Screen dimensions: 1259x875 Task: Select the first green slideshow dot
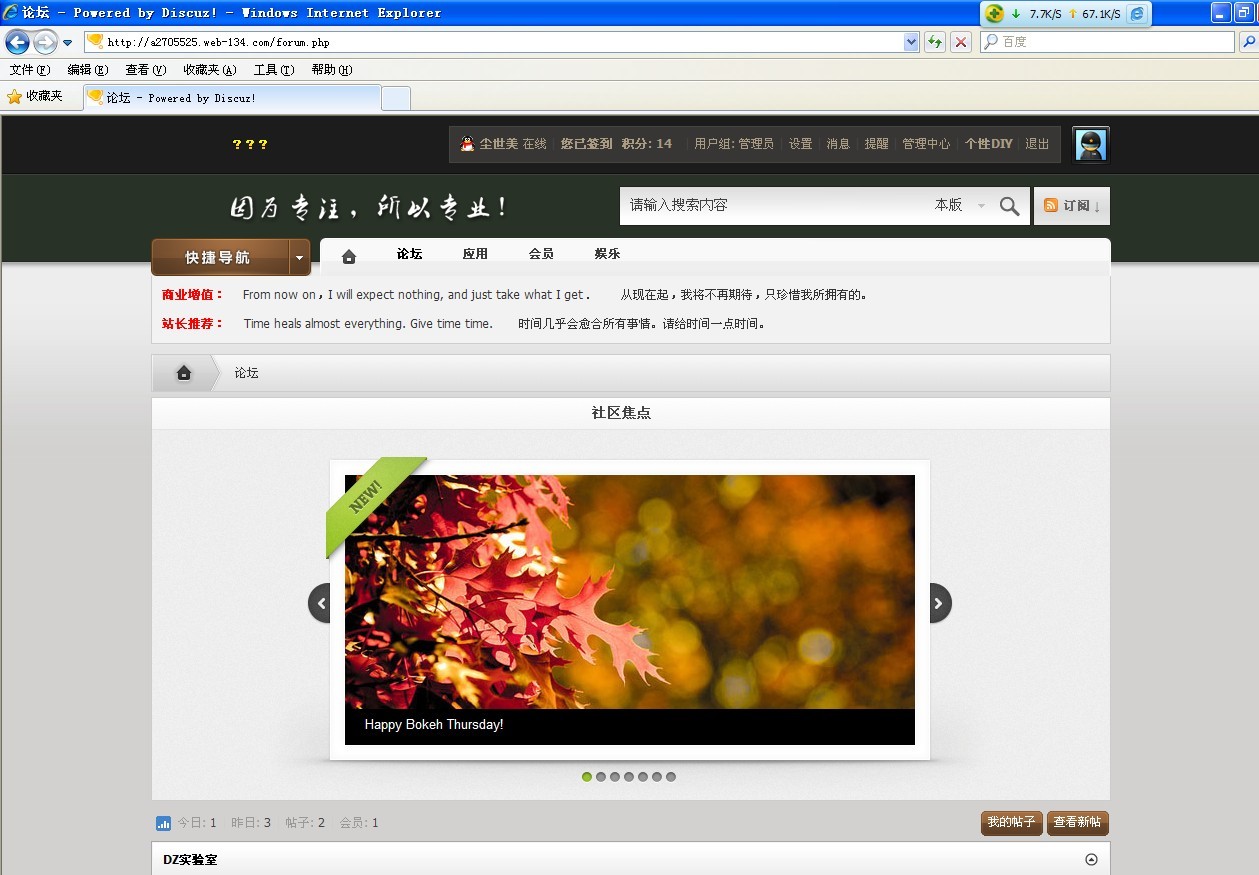click(x=587, y=777)
